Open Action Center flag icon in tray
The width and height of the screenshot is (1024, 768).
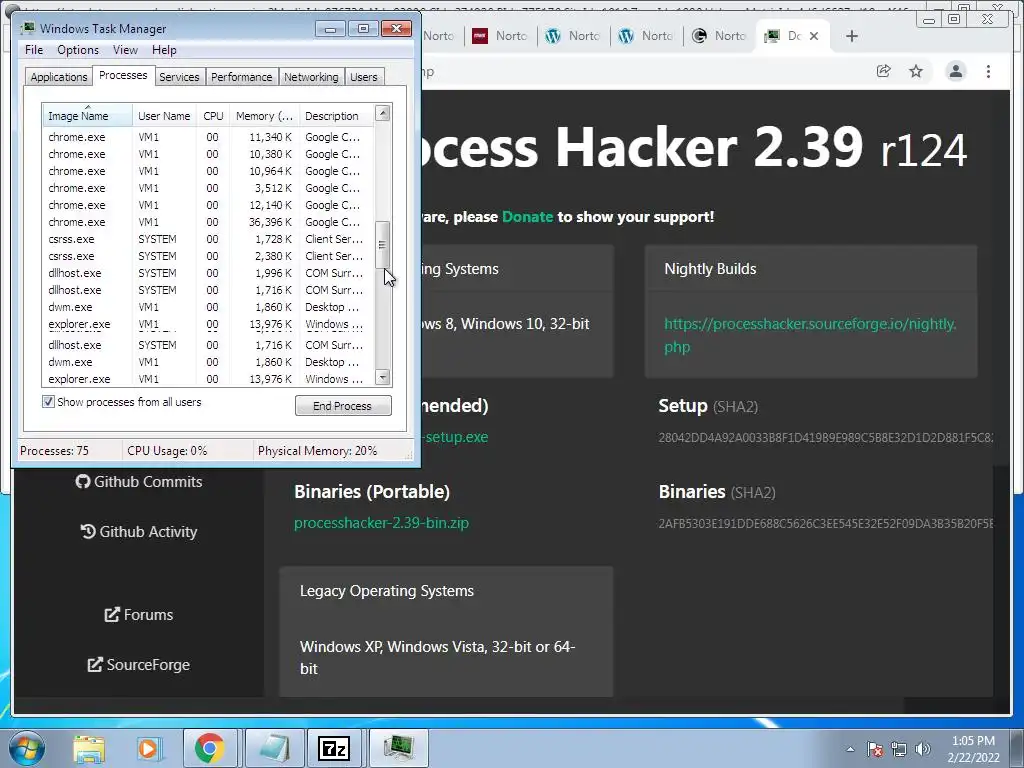pyautogui.click(x=875, y=749)
